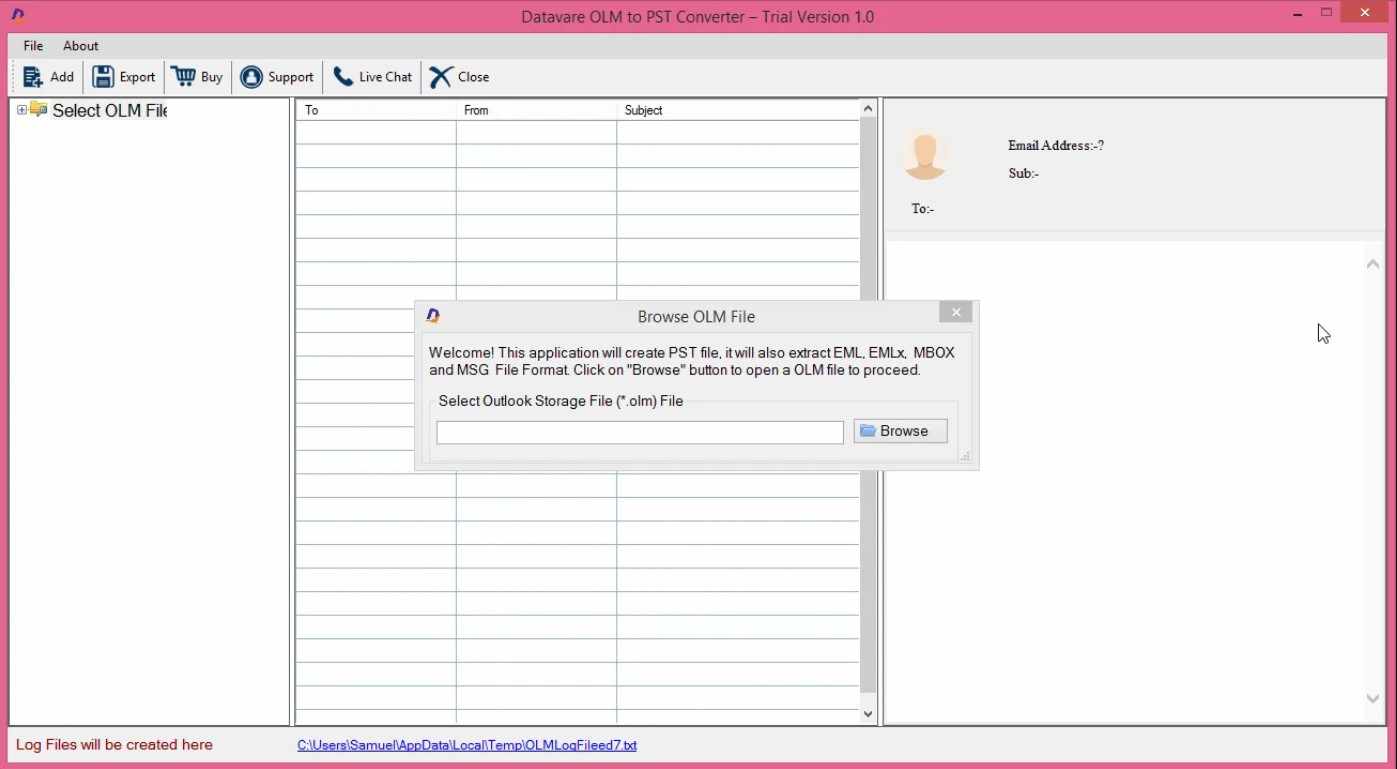Close the Browse OLM File dialog

tap(956, 313)
